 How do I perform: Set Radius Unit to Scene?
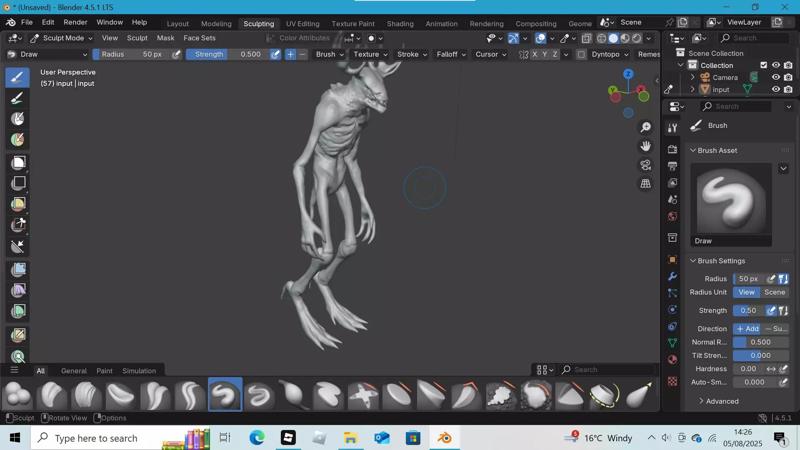click(775, 292)
